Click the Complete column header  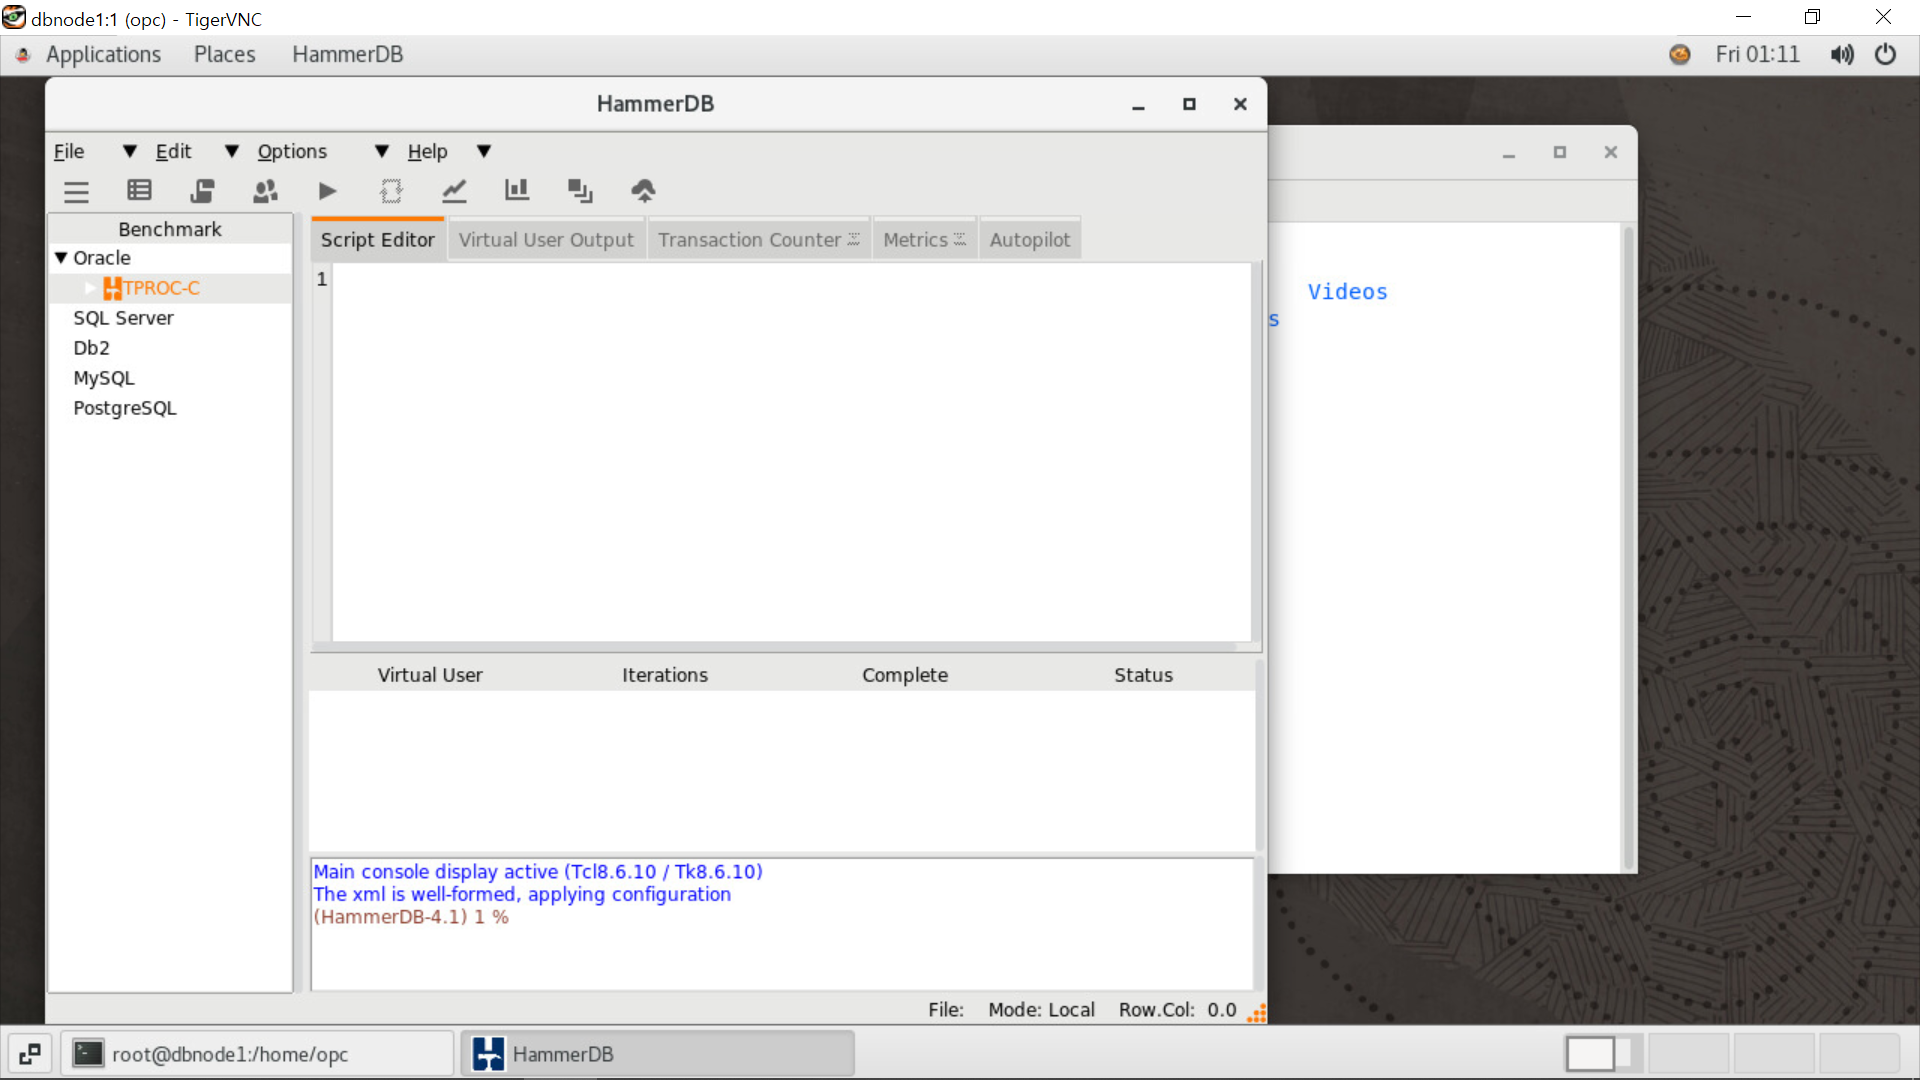[905, 675]
